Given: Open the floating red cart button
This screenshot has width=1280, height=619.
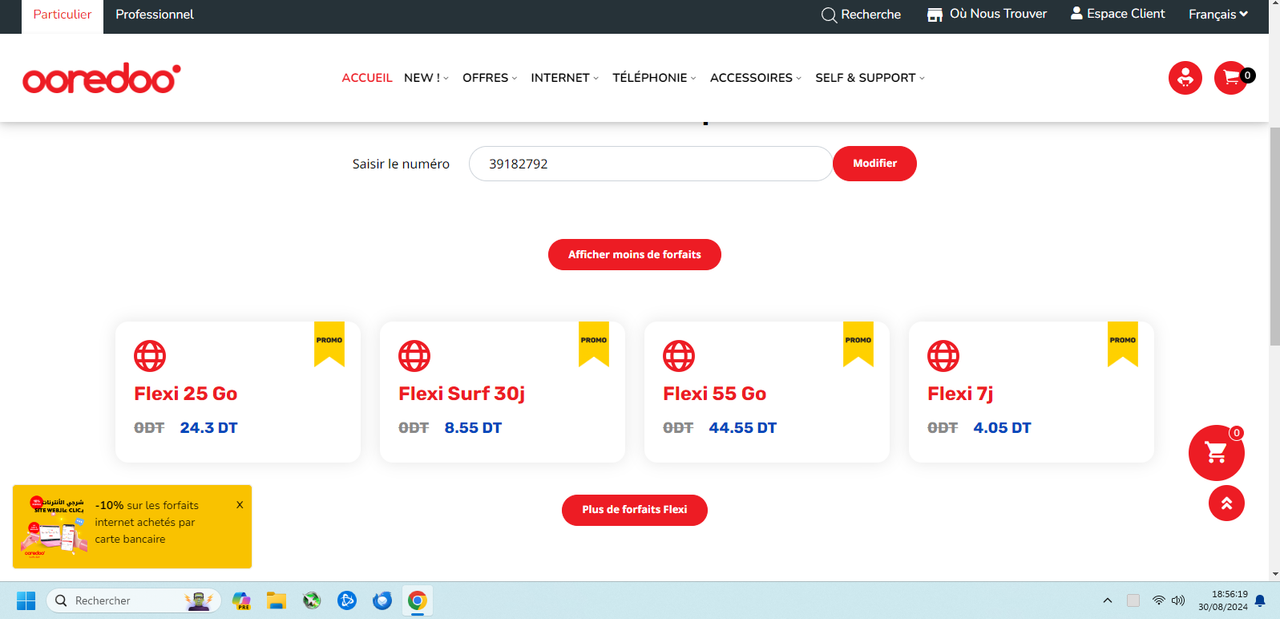Looking at the screenshot, I should tap(1216, 453).
